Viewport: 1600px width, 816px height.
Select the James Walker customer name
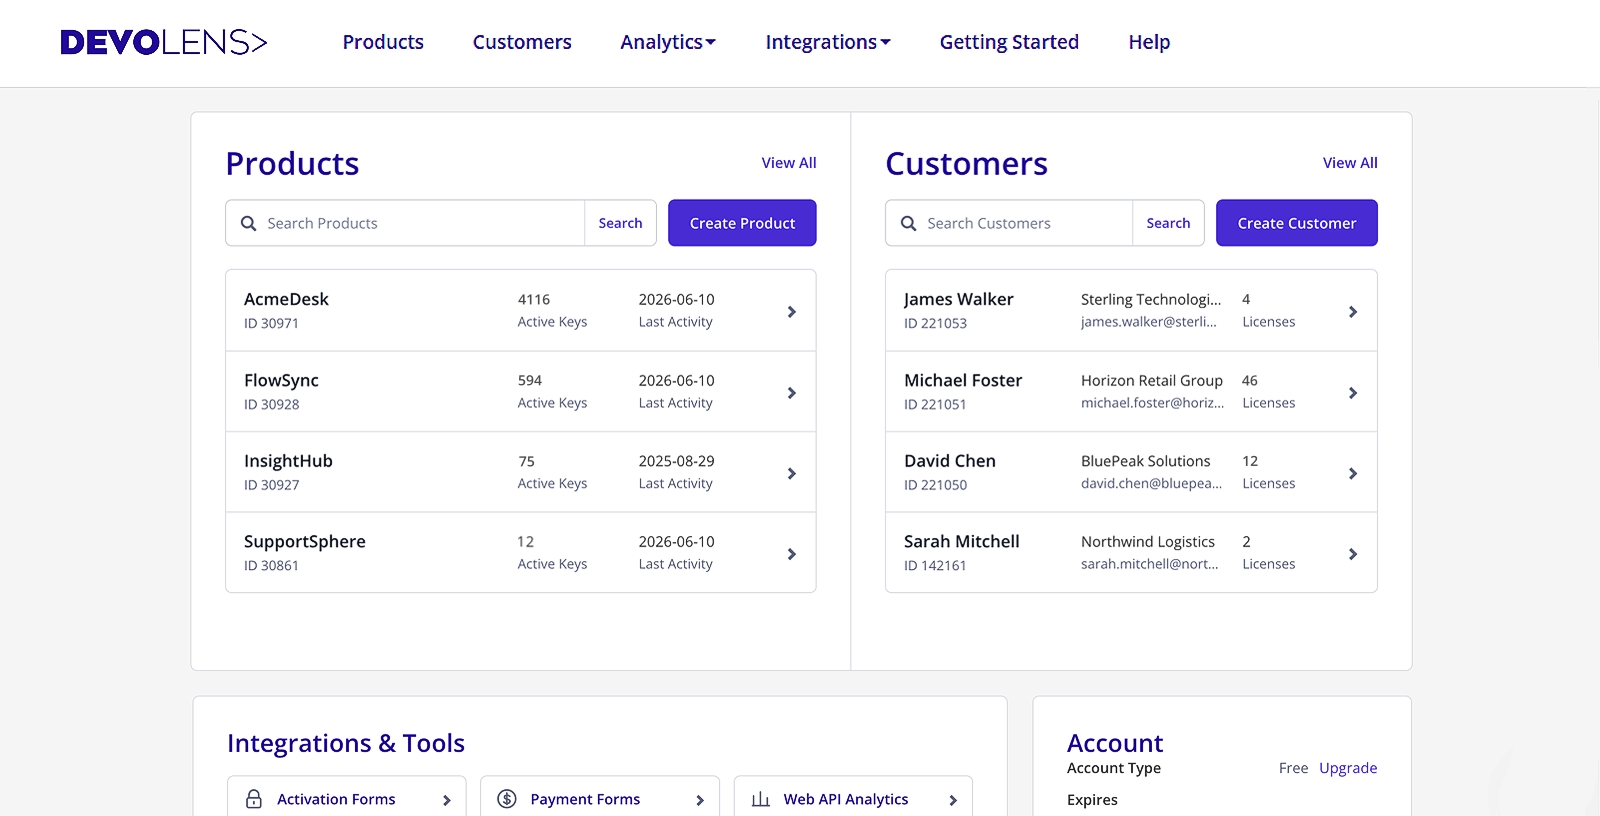click(959, 299)
